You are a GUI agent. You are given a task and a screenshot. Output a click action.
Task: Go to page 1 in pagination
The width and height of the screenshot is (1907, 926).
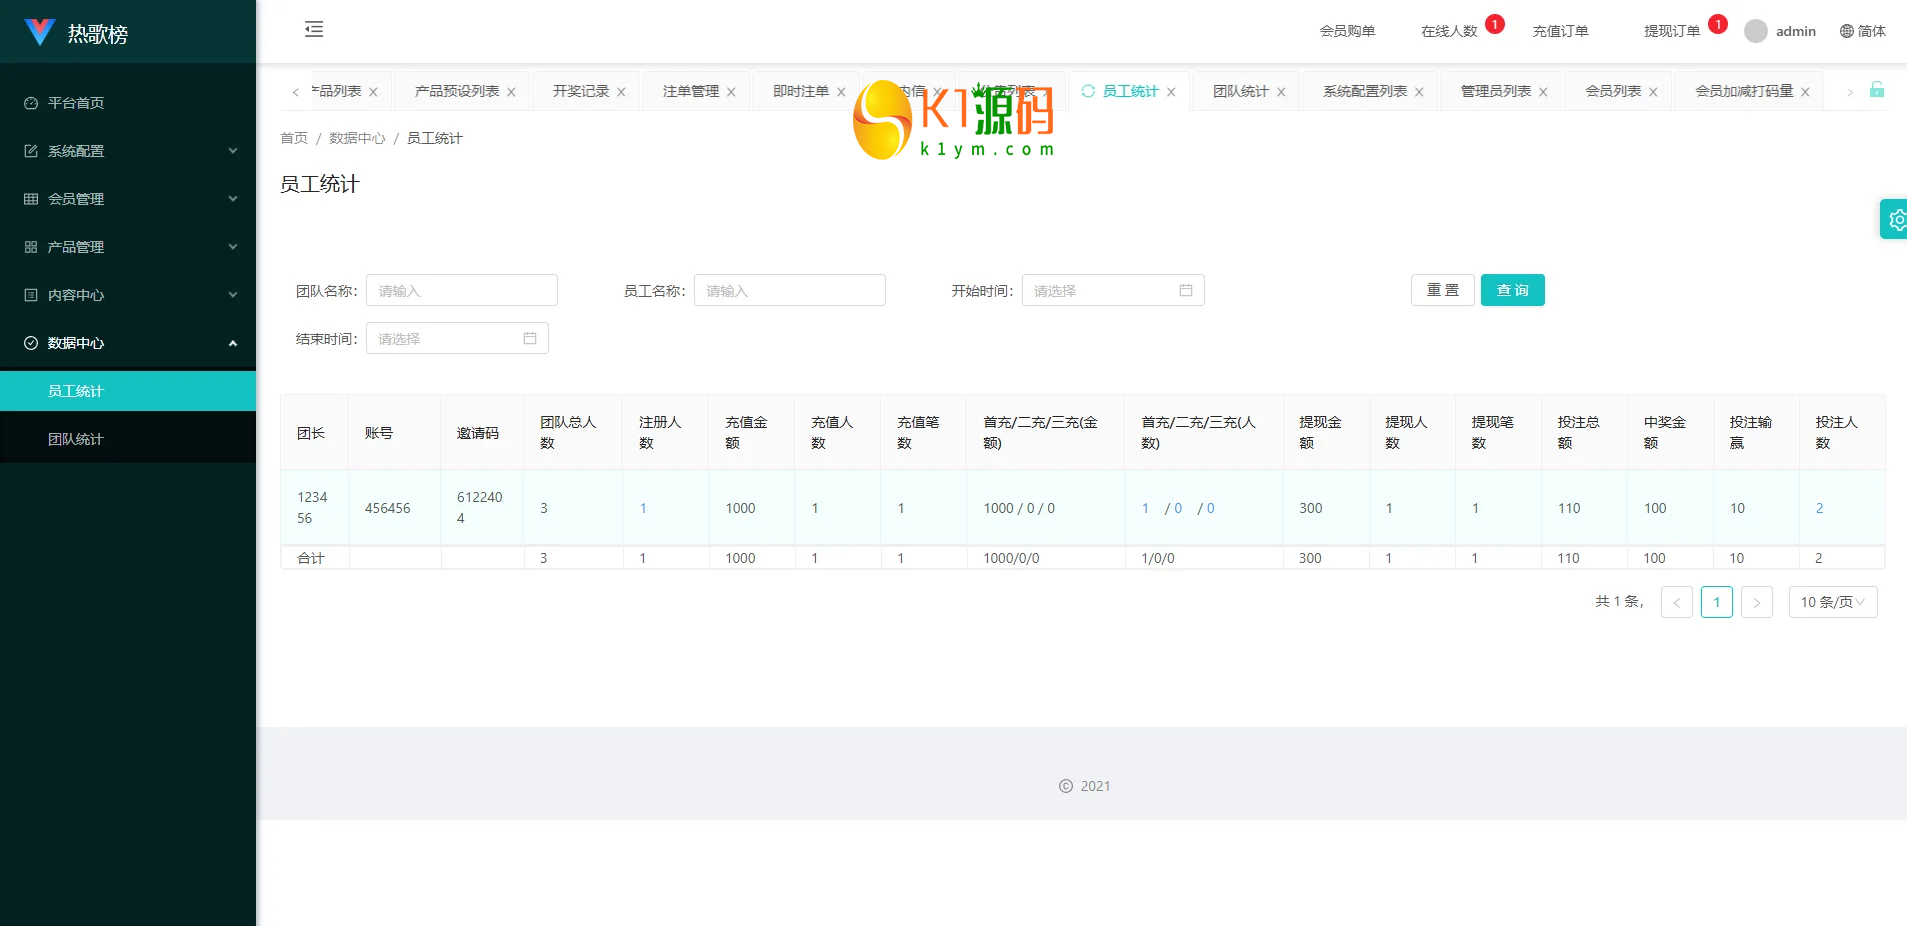click(1717, 602)
